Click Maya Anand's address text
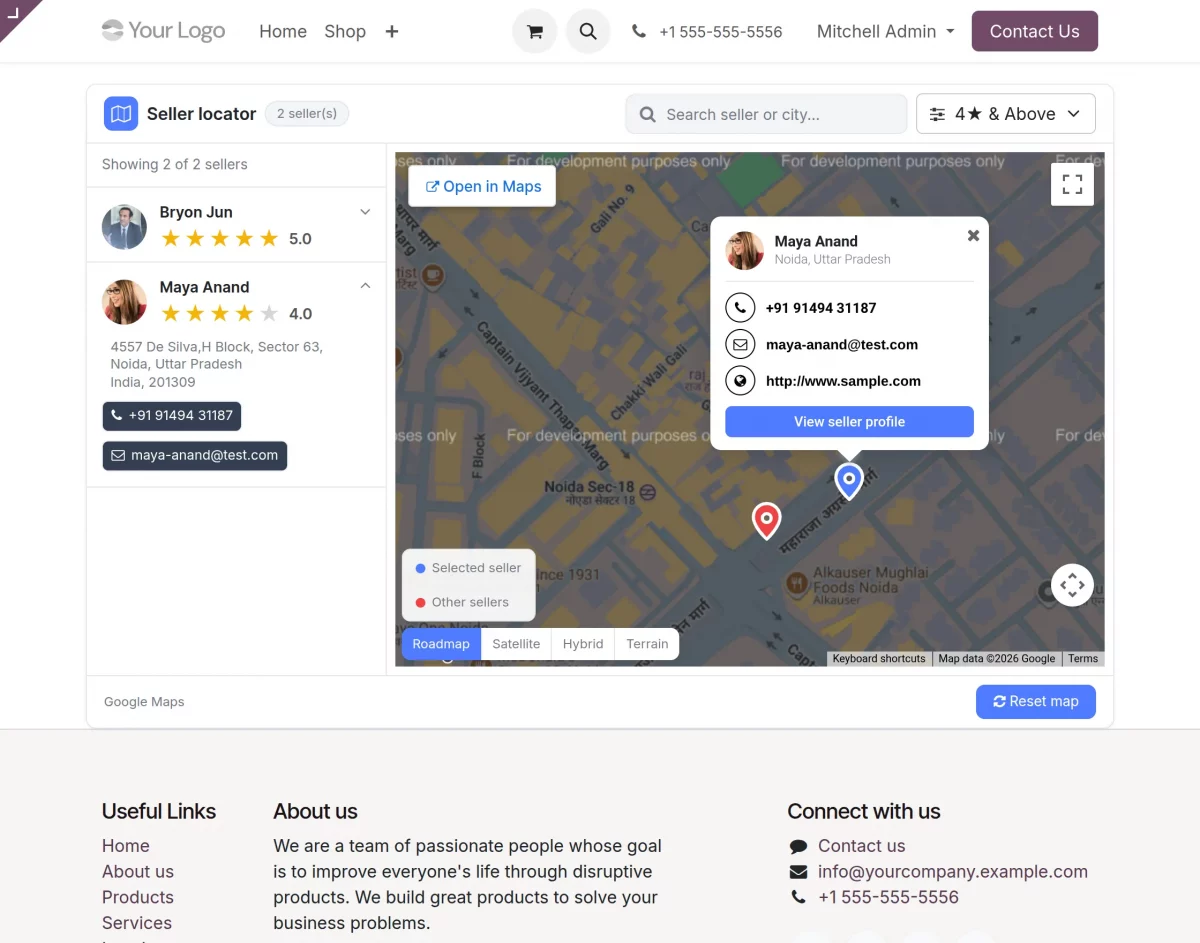1200x943 pixels. (217, 364)
